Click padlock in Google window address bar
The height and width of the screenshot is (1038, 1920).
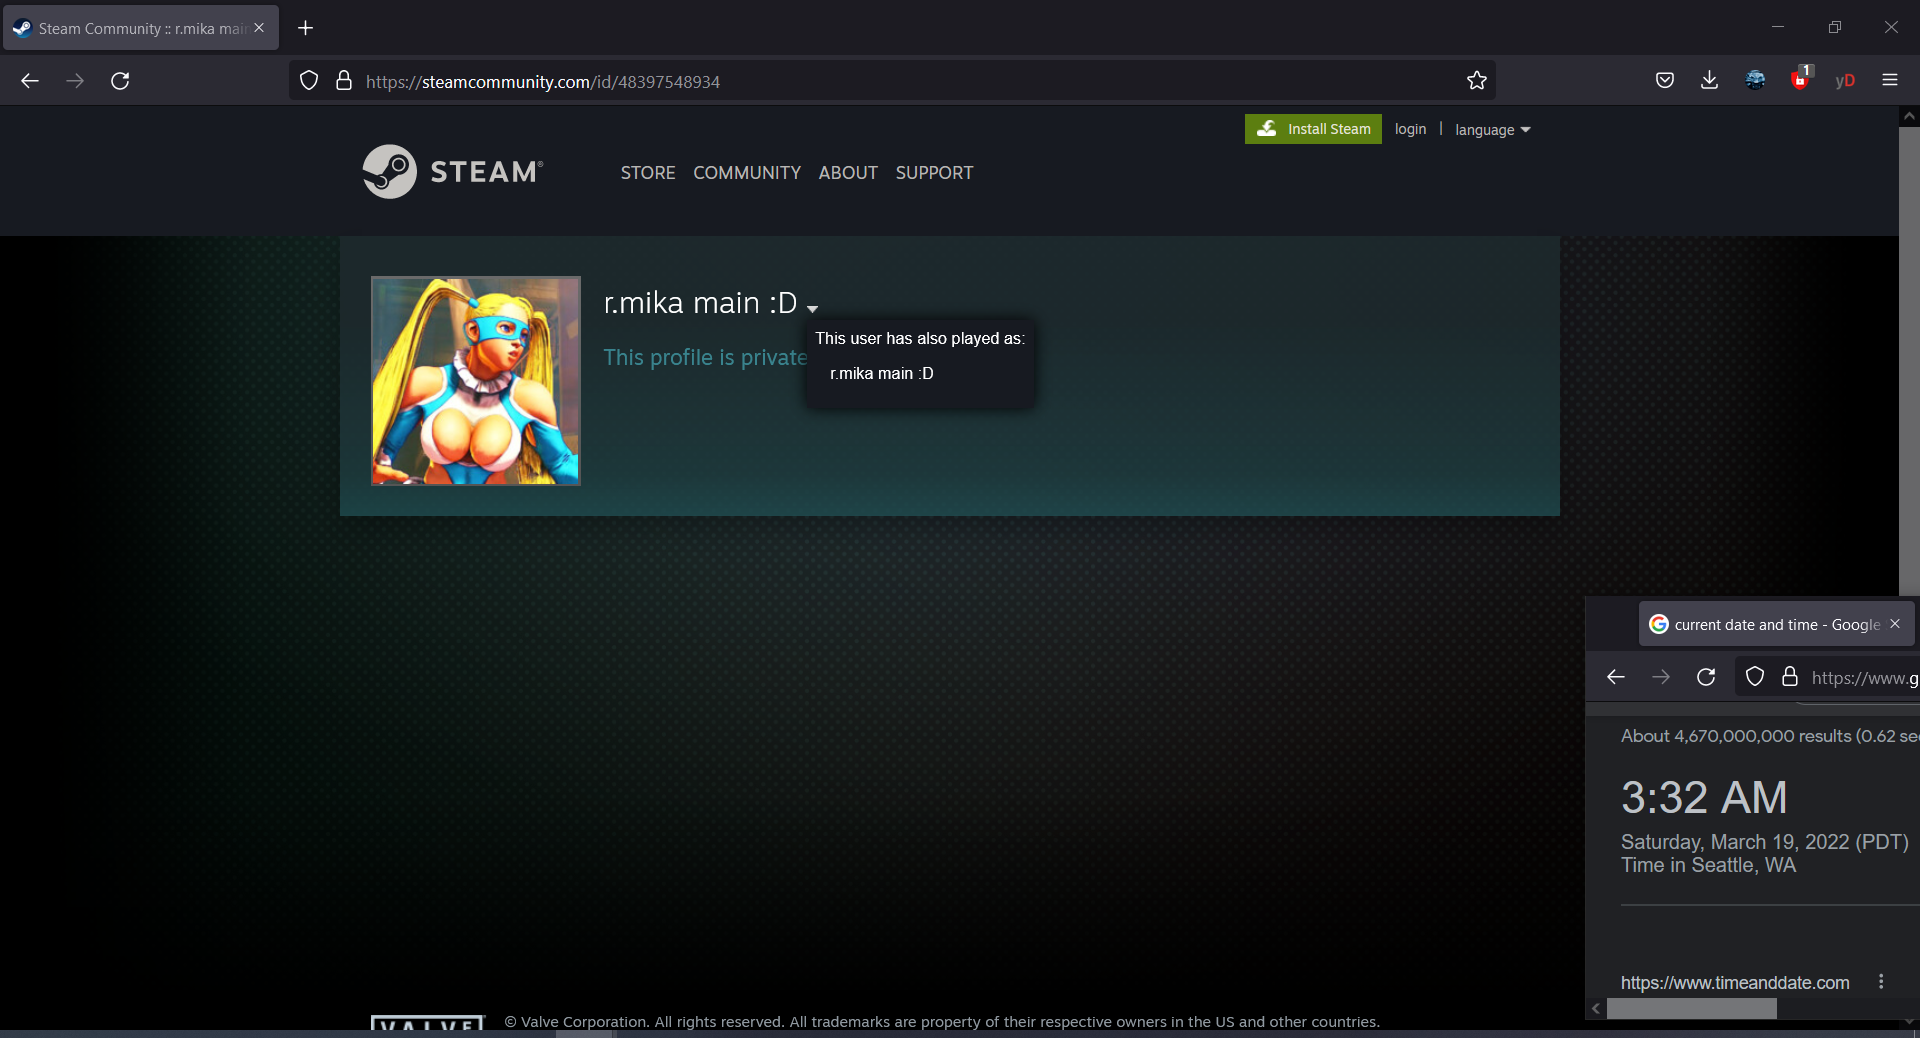coord(1790,677)
